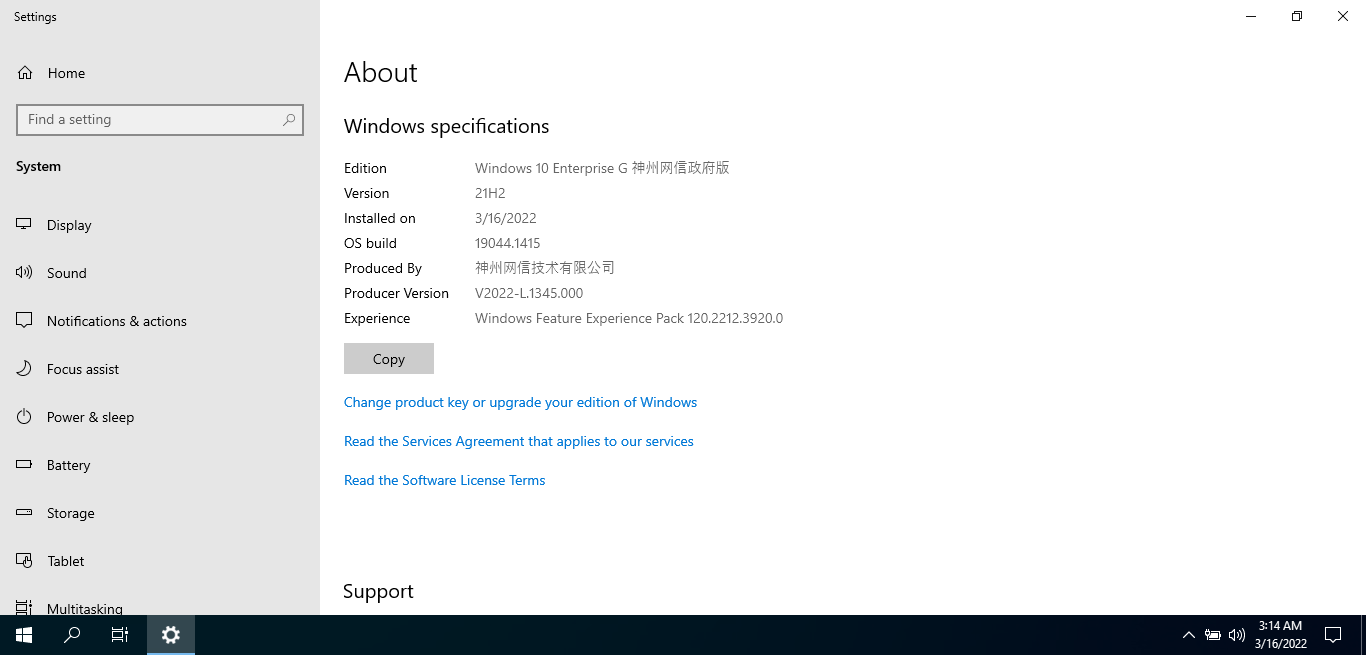Click the Notifications & actions icon

pos(24,321)
